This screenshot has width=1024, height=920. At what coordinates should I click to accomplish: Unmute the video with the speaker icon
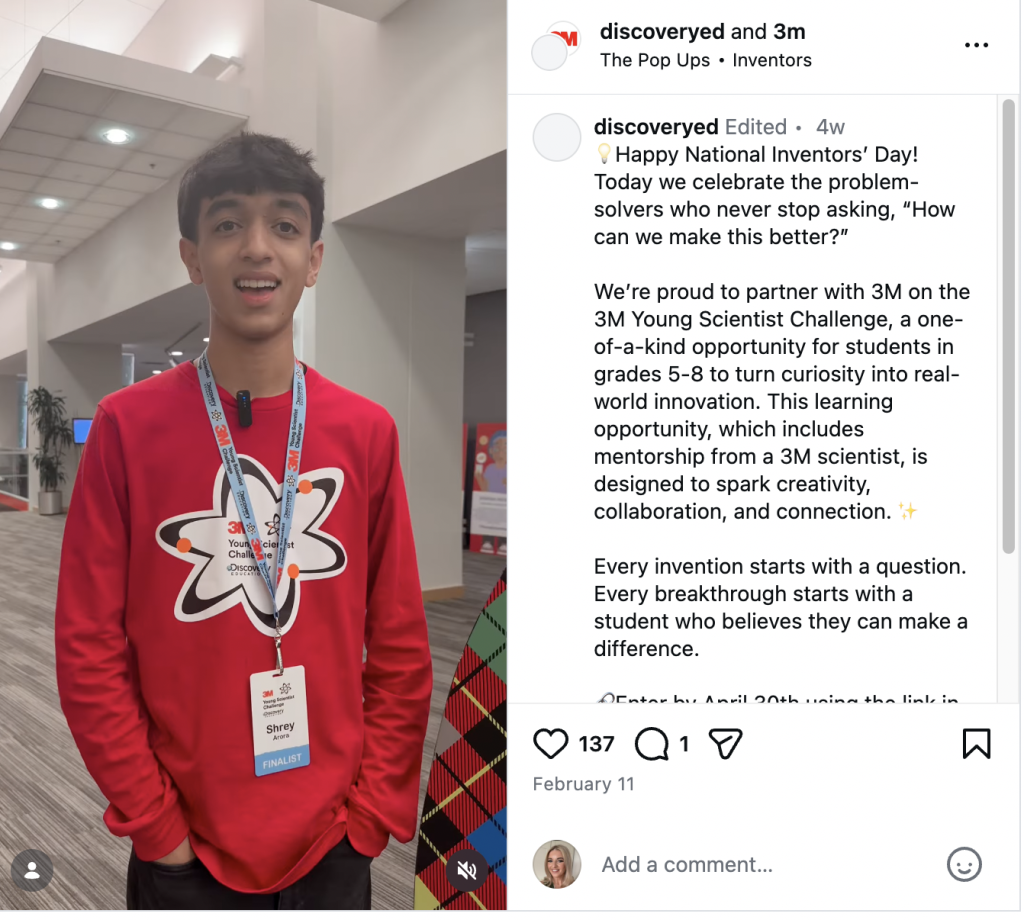(x=466, y=870)
